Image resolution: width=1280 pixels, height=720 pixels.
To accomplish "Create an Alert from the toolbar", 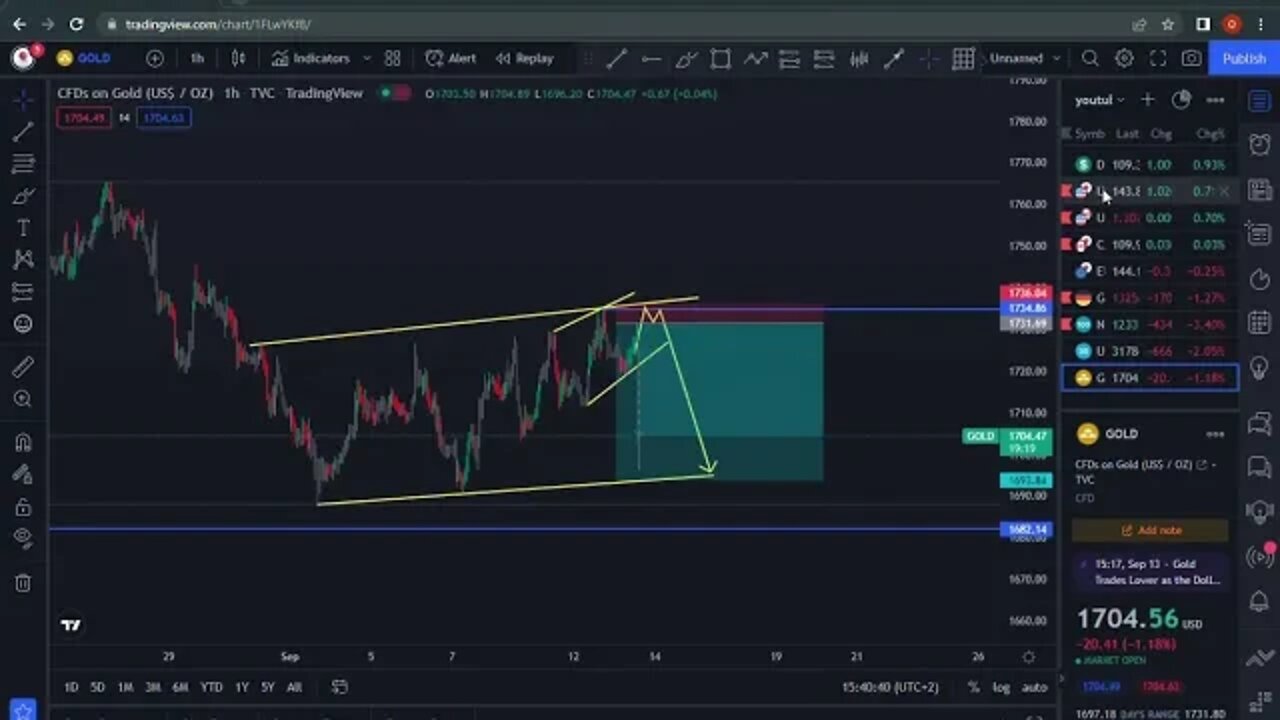I will [x=451, y=58].
